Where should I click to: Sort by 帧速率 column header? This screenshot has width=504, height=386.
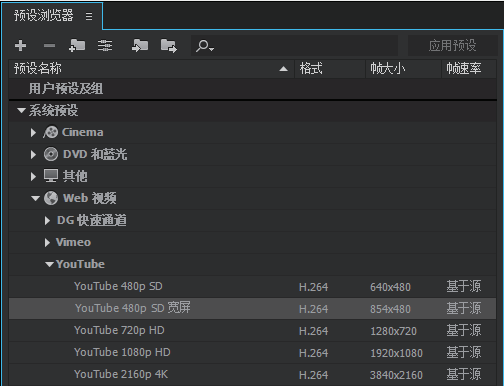pos(469,69)
